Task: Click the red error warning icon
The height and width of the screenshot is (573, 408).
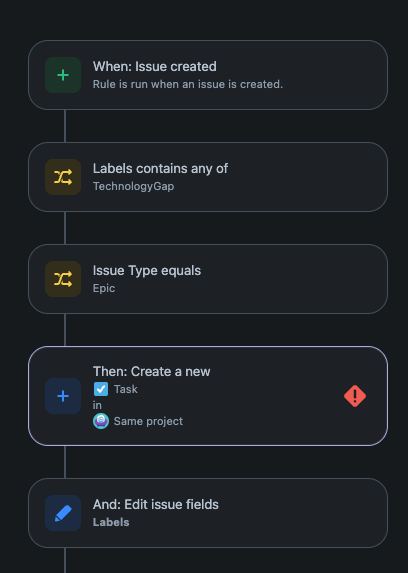Action: coord(355,396)
